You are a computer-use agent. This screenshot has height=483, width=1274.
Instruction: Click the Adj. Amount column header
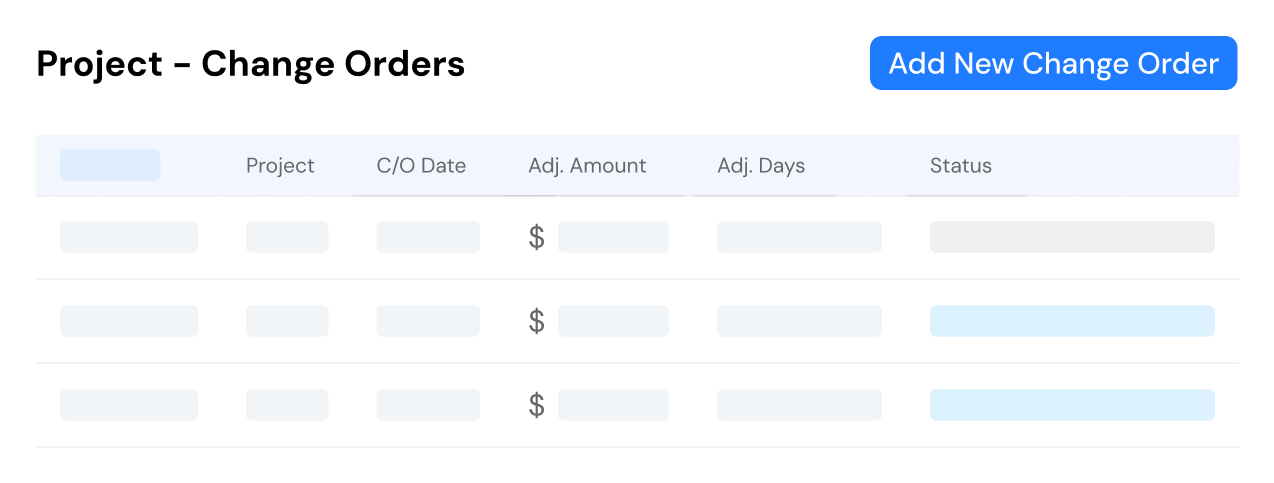(587, 166)
